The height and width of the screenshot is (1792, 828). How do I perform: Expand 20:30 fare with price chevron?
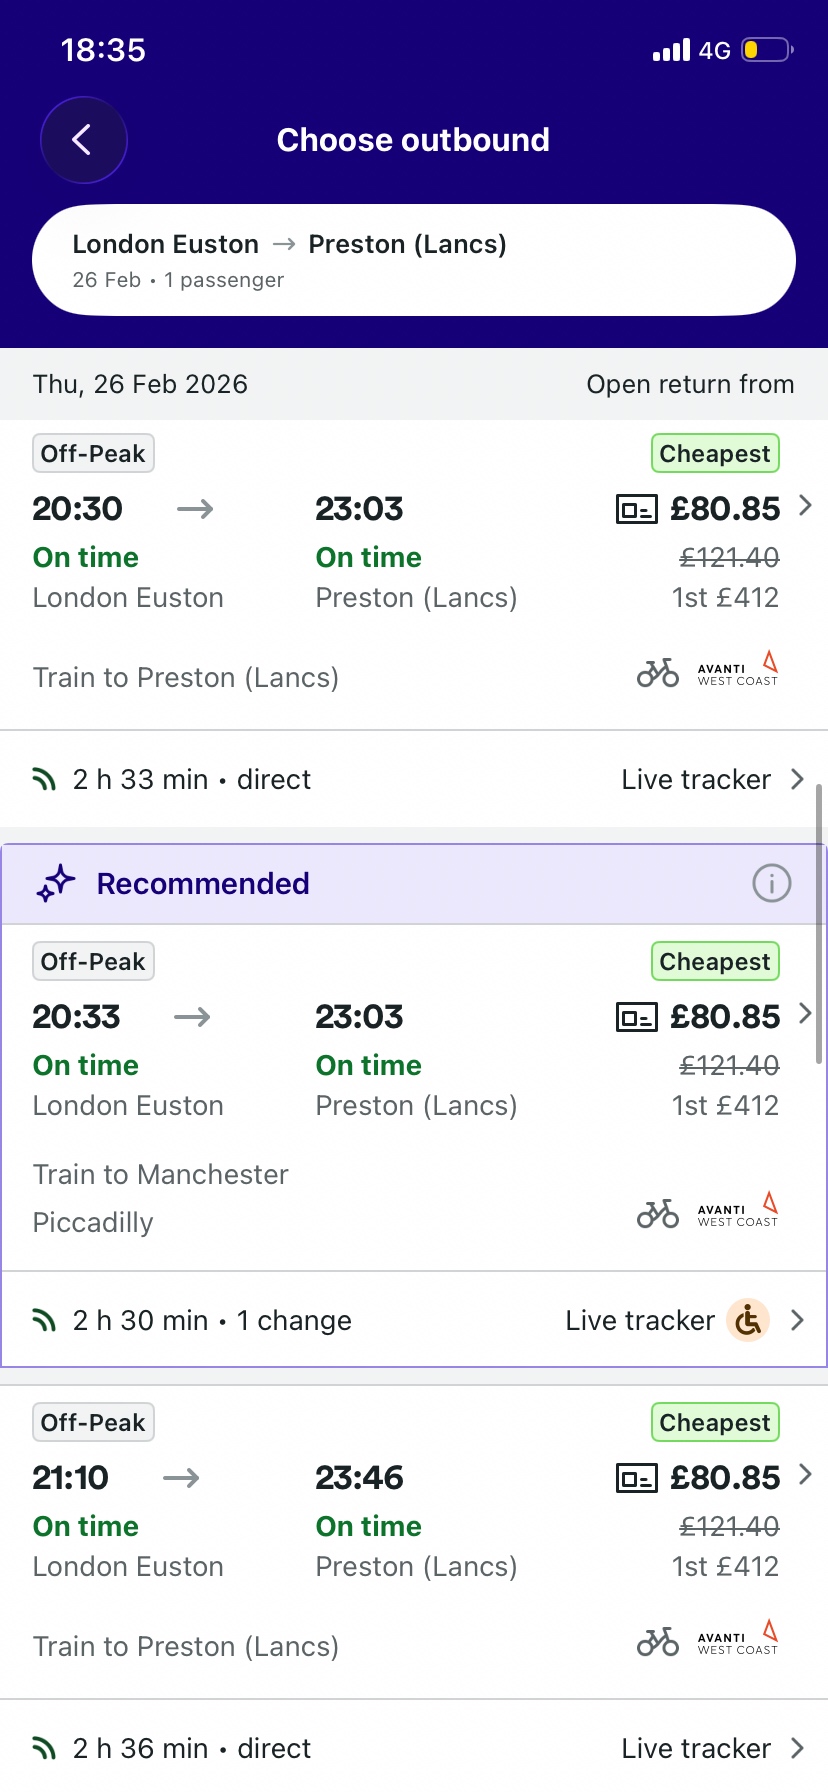tap(805, 506)
